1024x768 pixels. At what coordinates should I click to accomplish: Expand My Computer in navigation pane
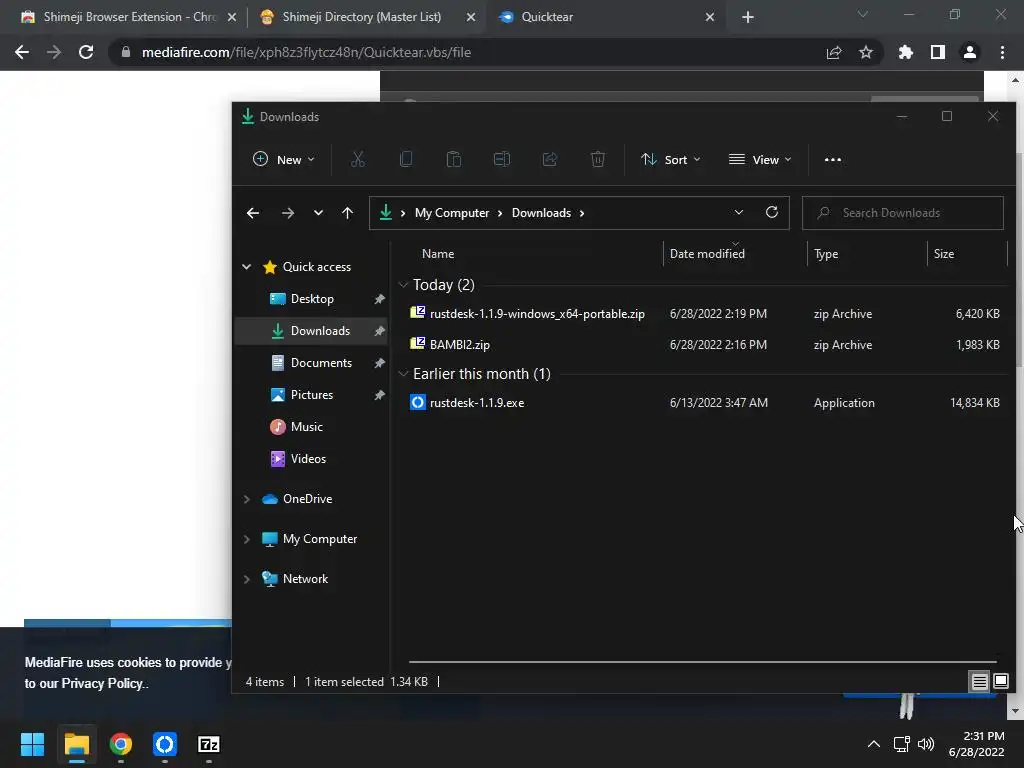[247, 539]
